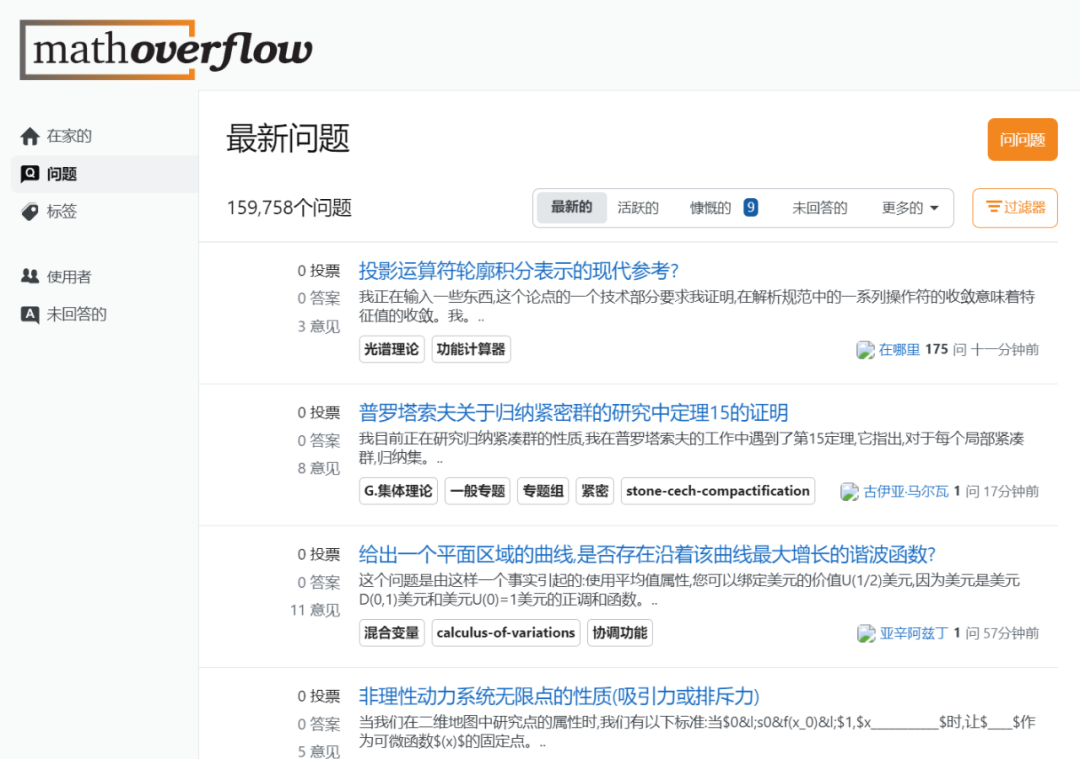Viewport: 1080px width, 759px height.
Task: Go to 标签 tags page
Action: point(61,211)
